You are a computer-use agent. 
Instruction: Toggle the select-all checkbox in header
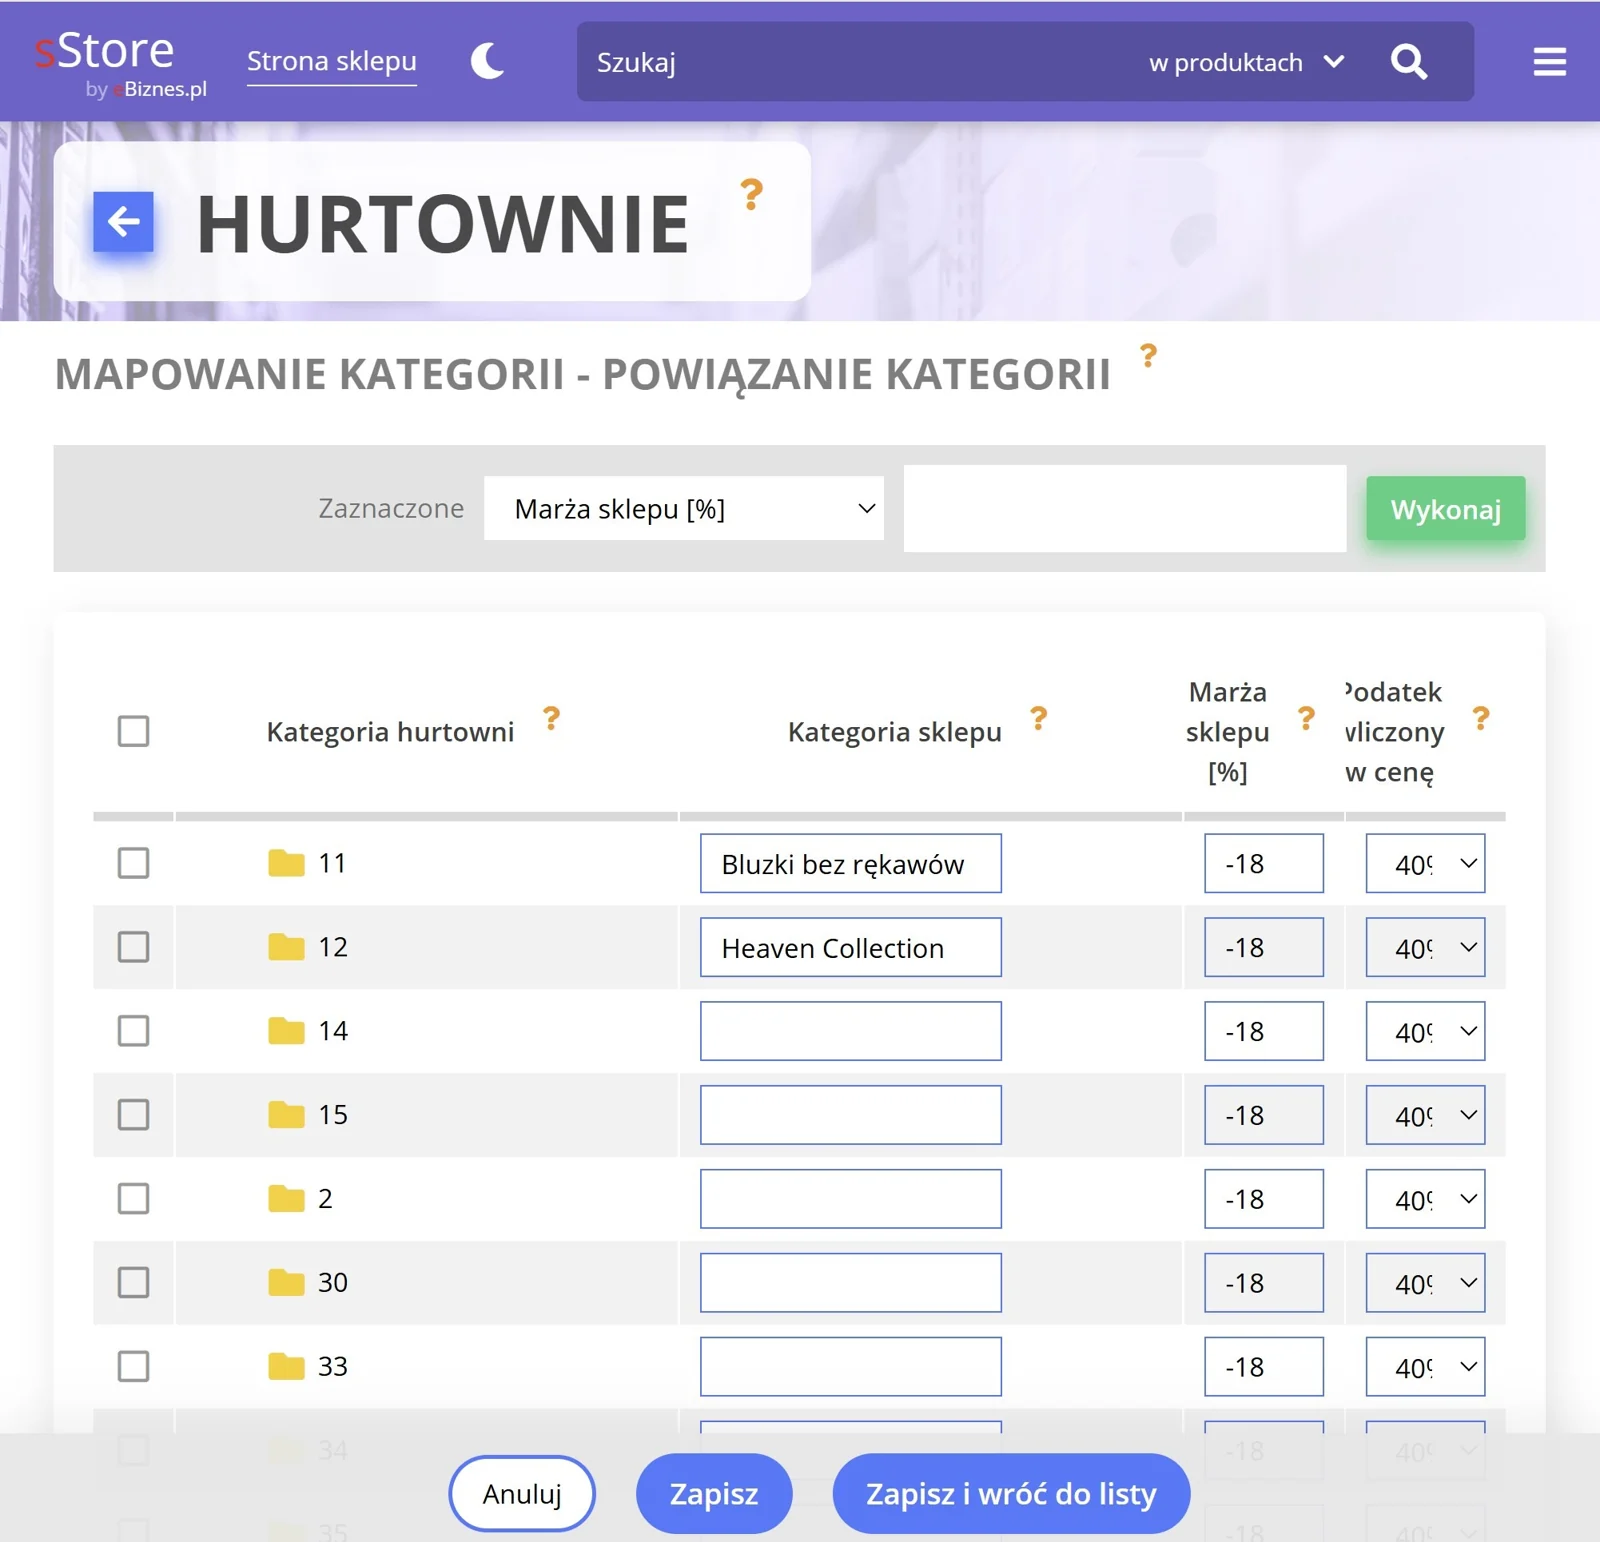[x=133, y=731]
